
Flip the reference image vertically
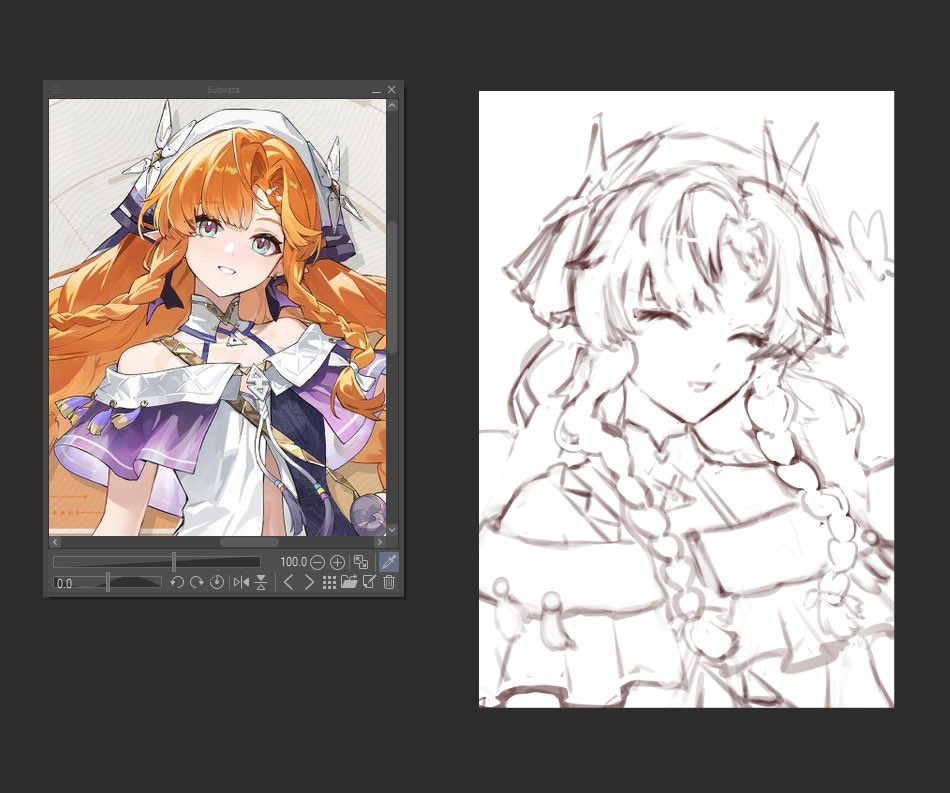[261, 583]
